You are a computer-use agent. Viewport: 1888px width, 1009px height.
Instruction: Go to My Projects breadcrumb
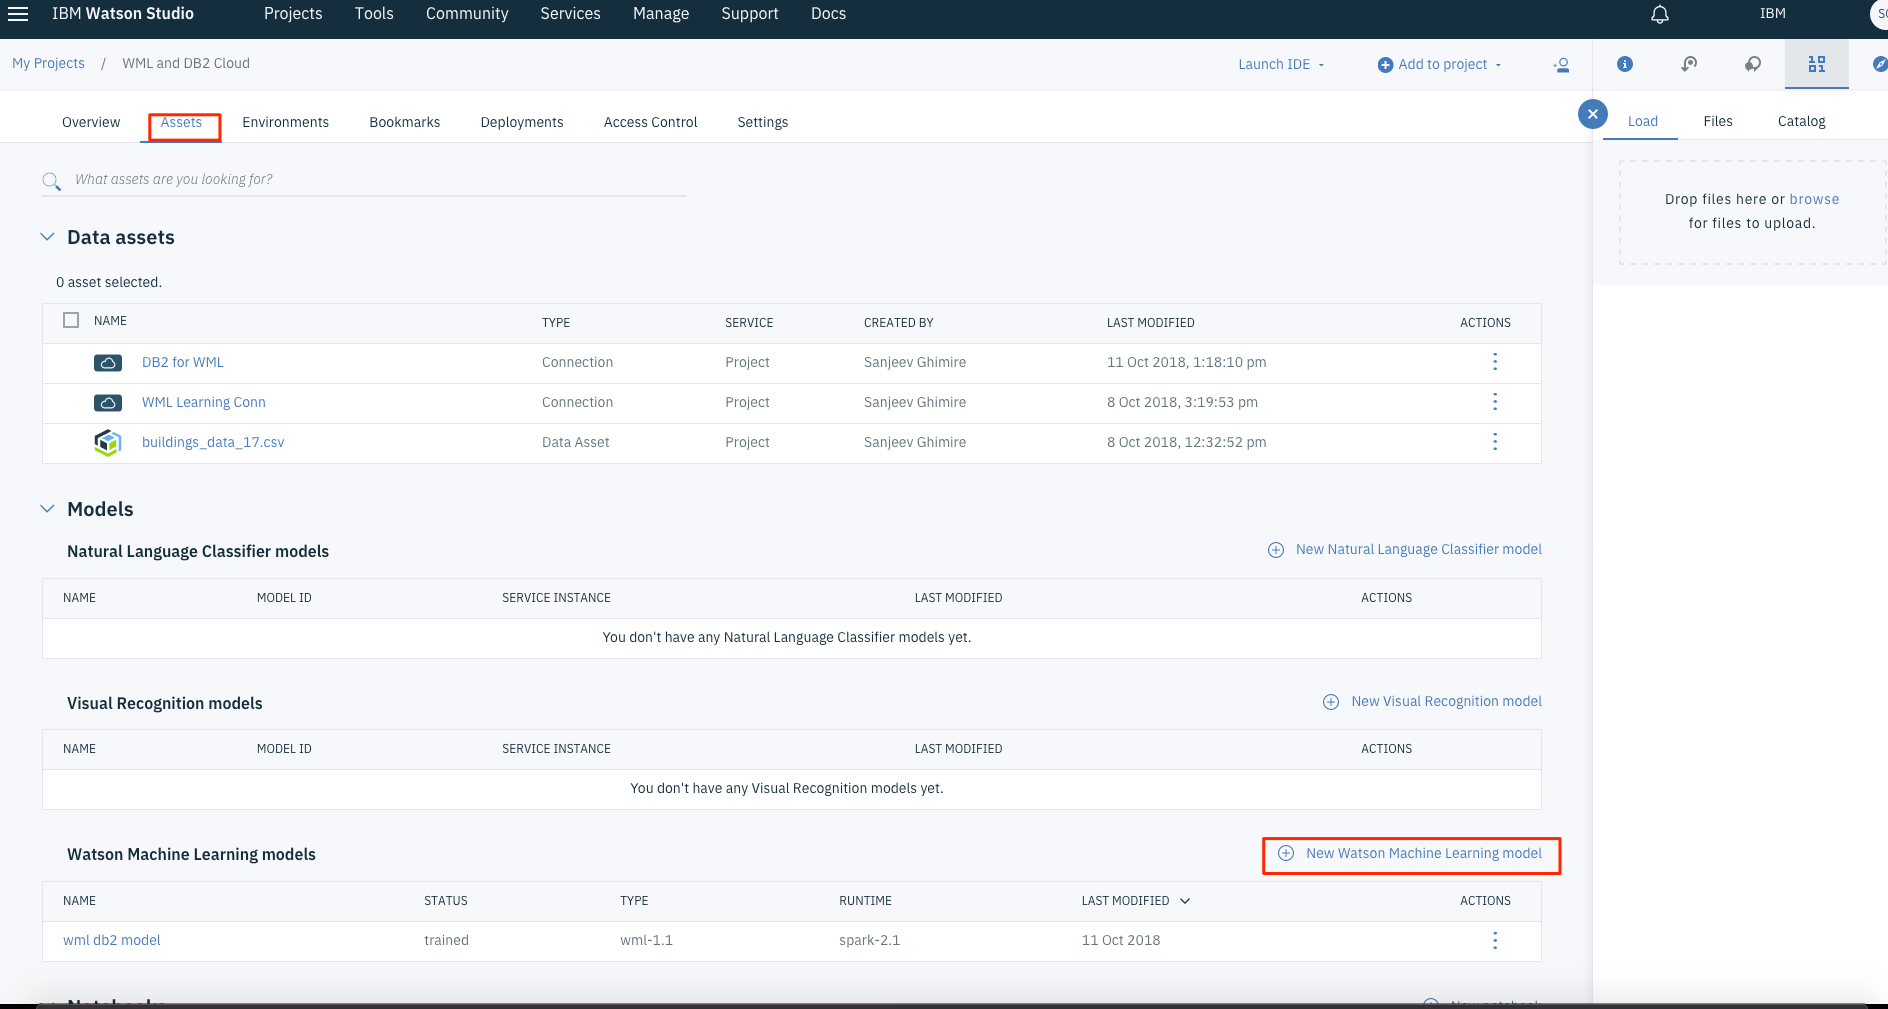tap(48, 63)
